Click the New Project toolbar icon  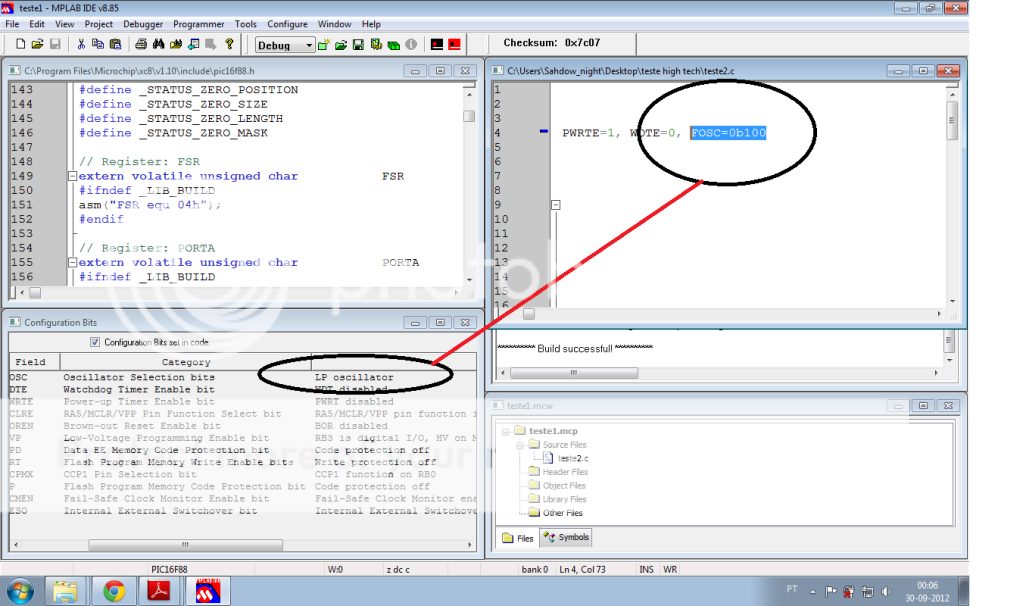pos(324,44)
